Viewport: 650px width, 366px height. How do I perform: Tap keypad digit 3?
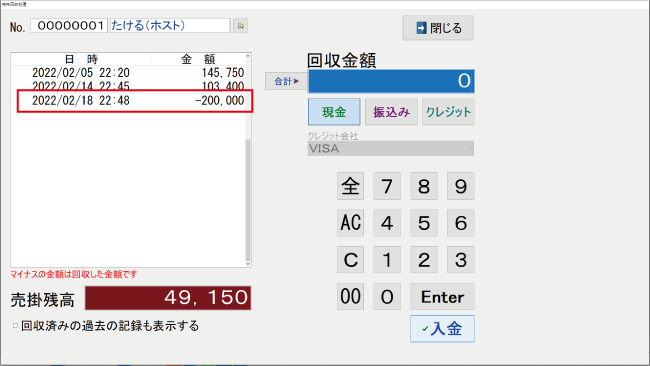(x=461, y=260)
